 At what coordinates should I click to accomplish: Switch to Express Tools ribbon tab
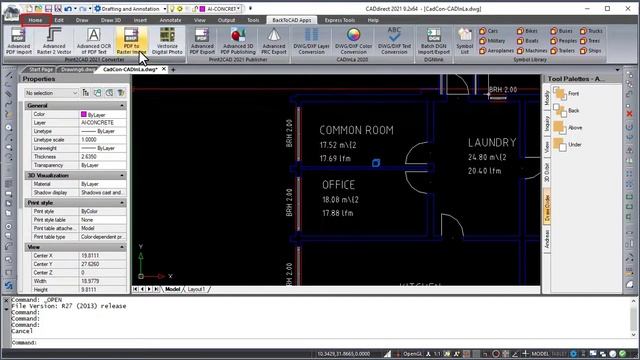point(340,20)
